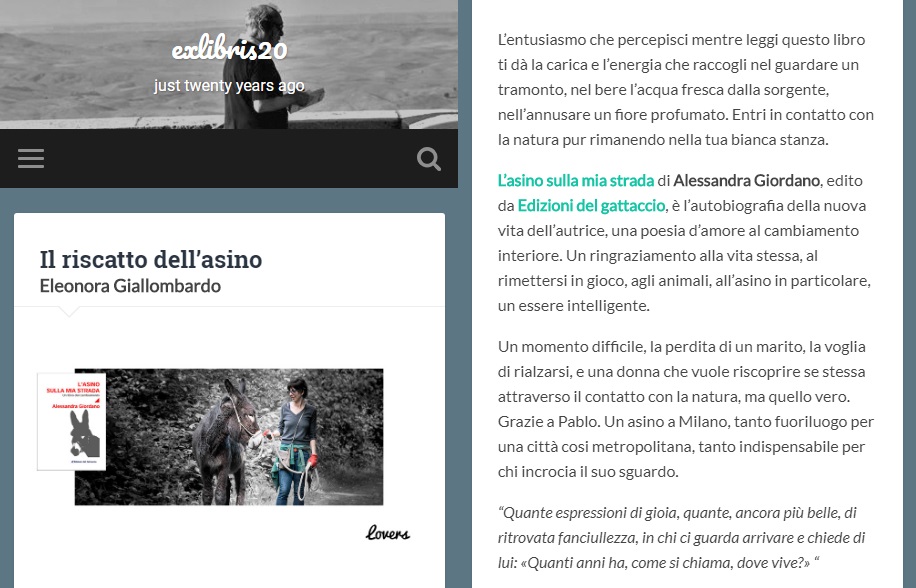Open the 'Il riscatto dell'asino' post title
916x588 pixels.
151,260
